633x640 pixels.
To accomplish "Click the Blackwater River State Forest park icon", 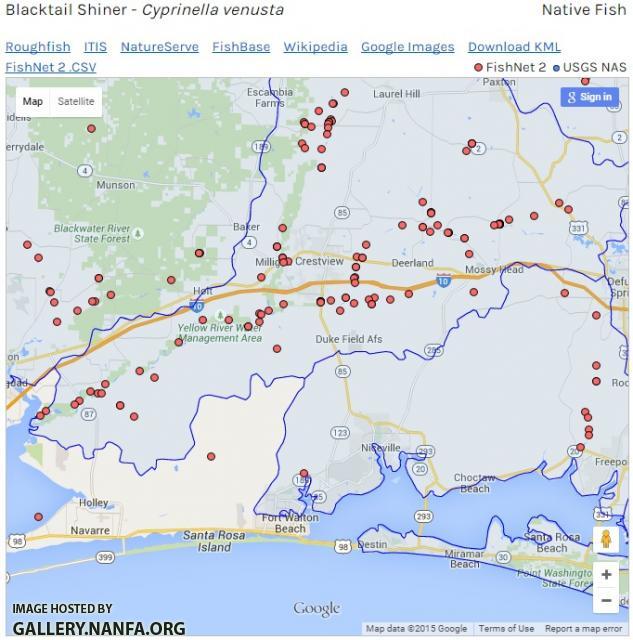I will coord(138,233).
